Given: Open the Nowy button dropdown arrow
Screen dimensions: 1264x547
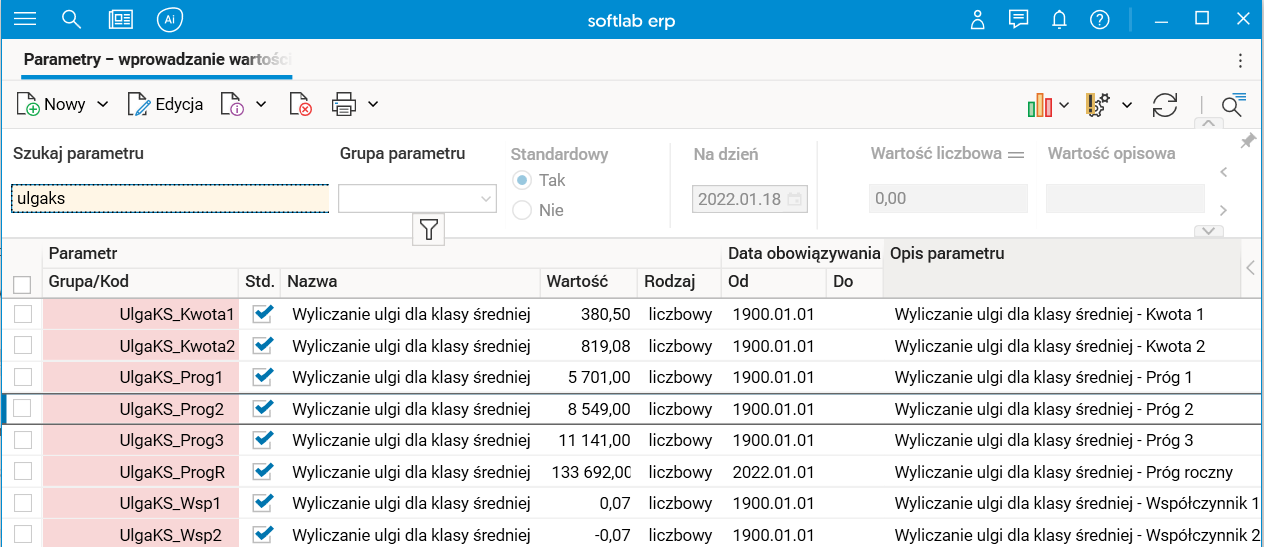Looking at the screenshot, I should pos(103,104).
